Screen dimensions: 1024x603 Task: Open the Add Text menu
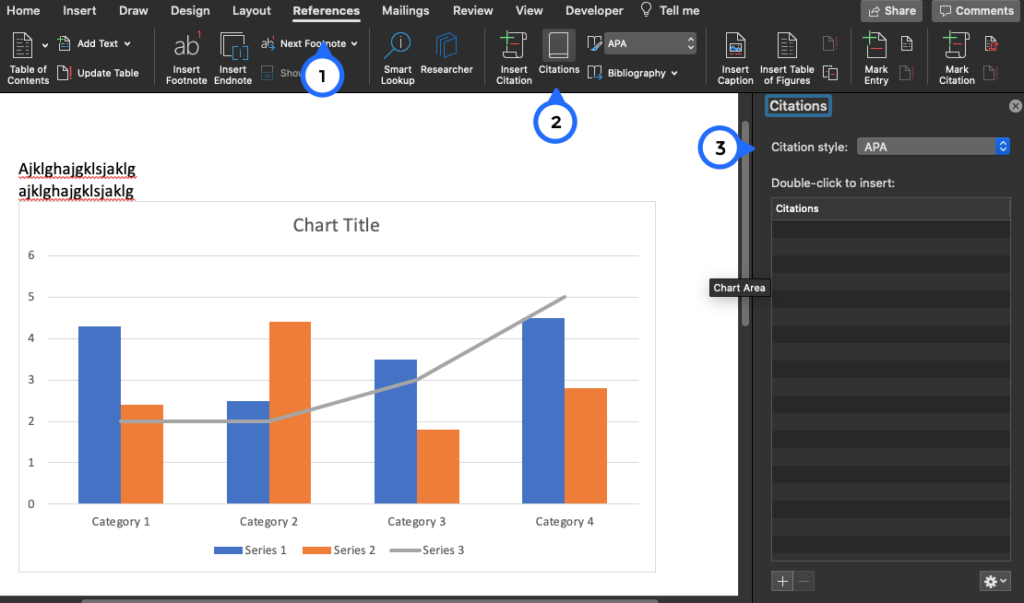point(94,44)
